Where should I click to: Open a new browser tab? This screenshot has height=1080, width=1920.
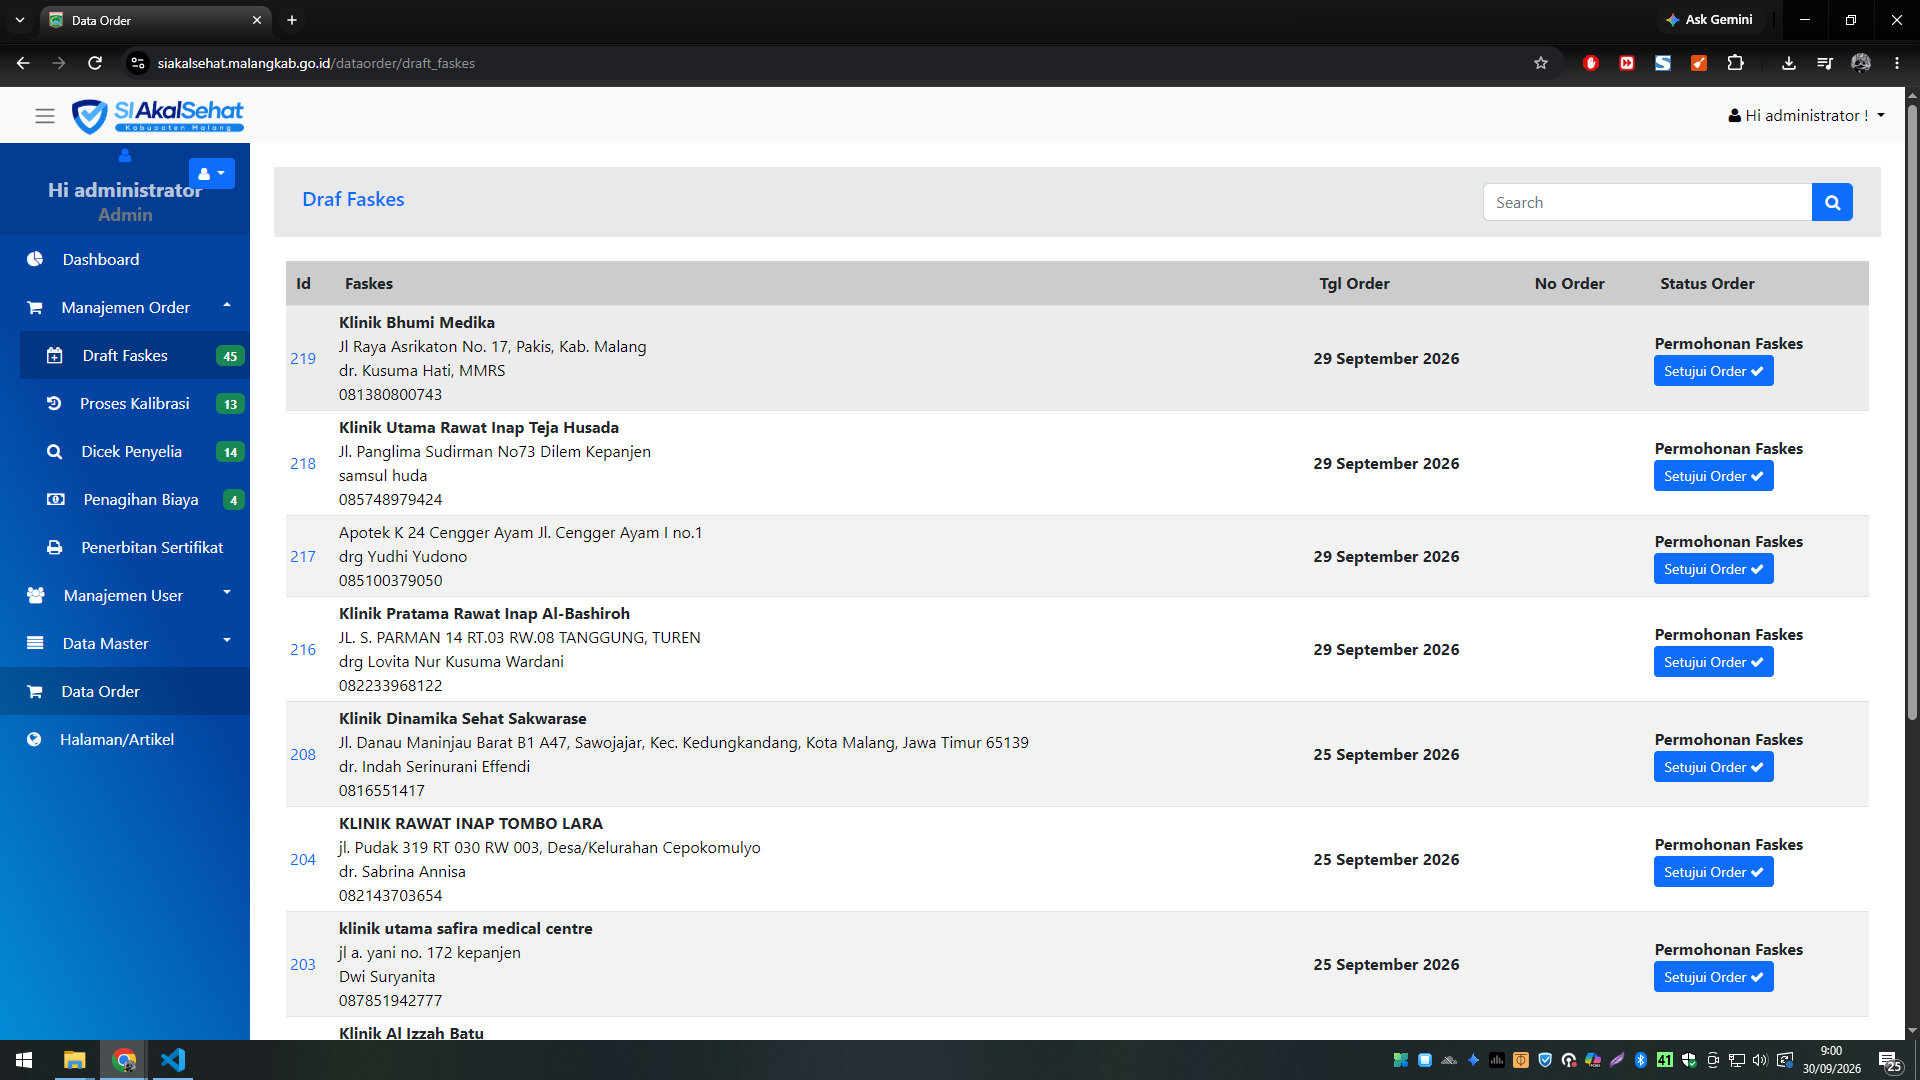[292, 20]
